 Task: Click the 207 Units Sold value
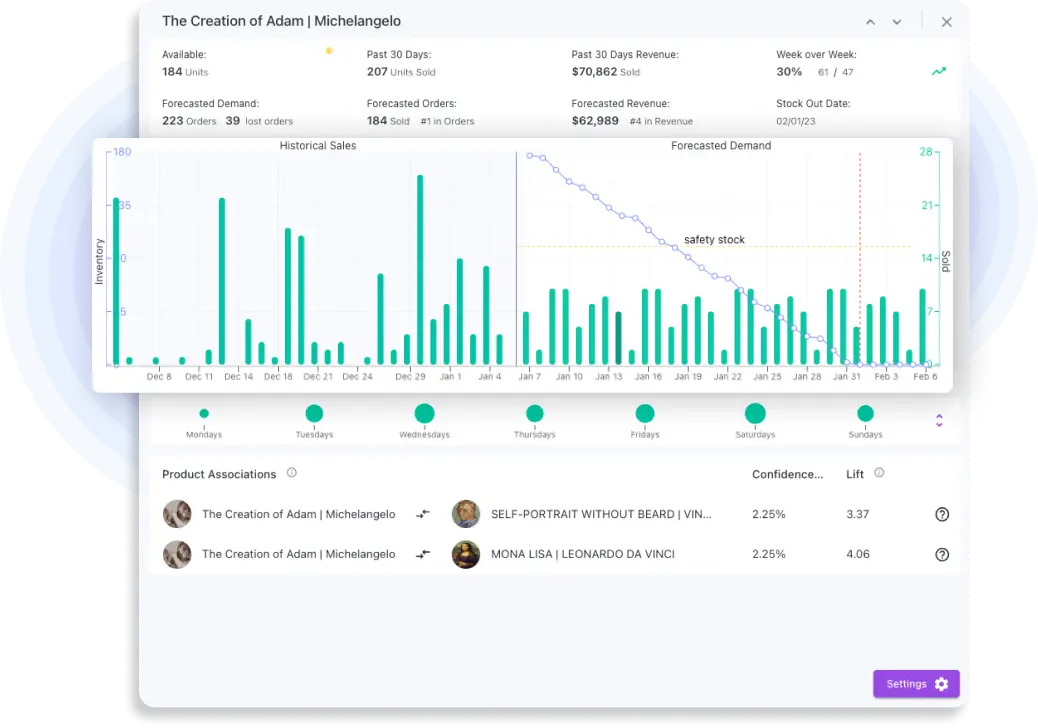pos(401,71)
